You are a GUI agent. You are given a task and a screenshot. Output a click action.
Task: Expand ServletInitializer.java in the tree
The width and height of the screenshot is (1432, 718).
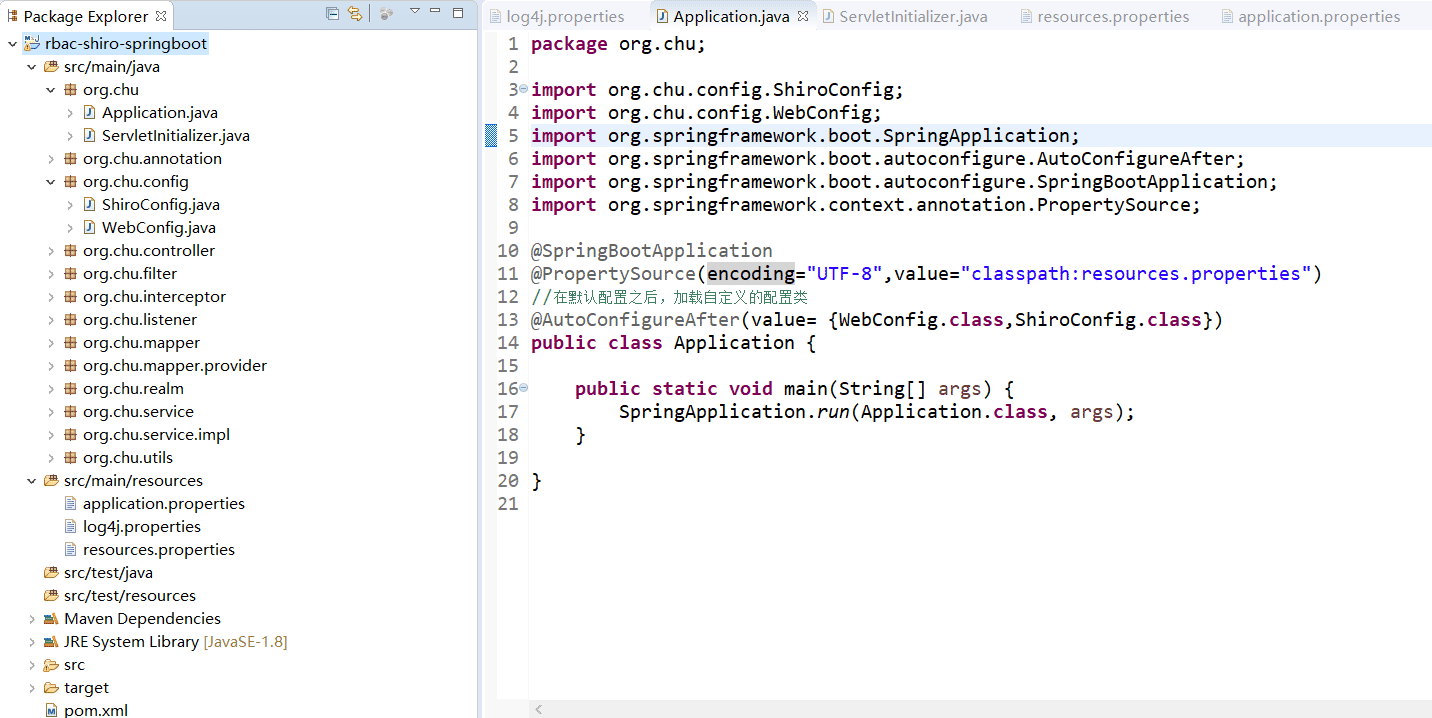[69, 136]
